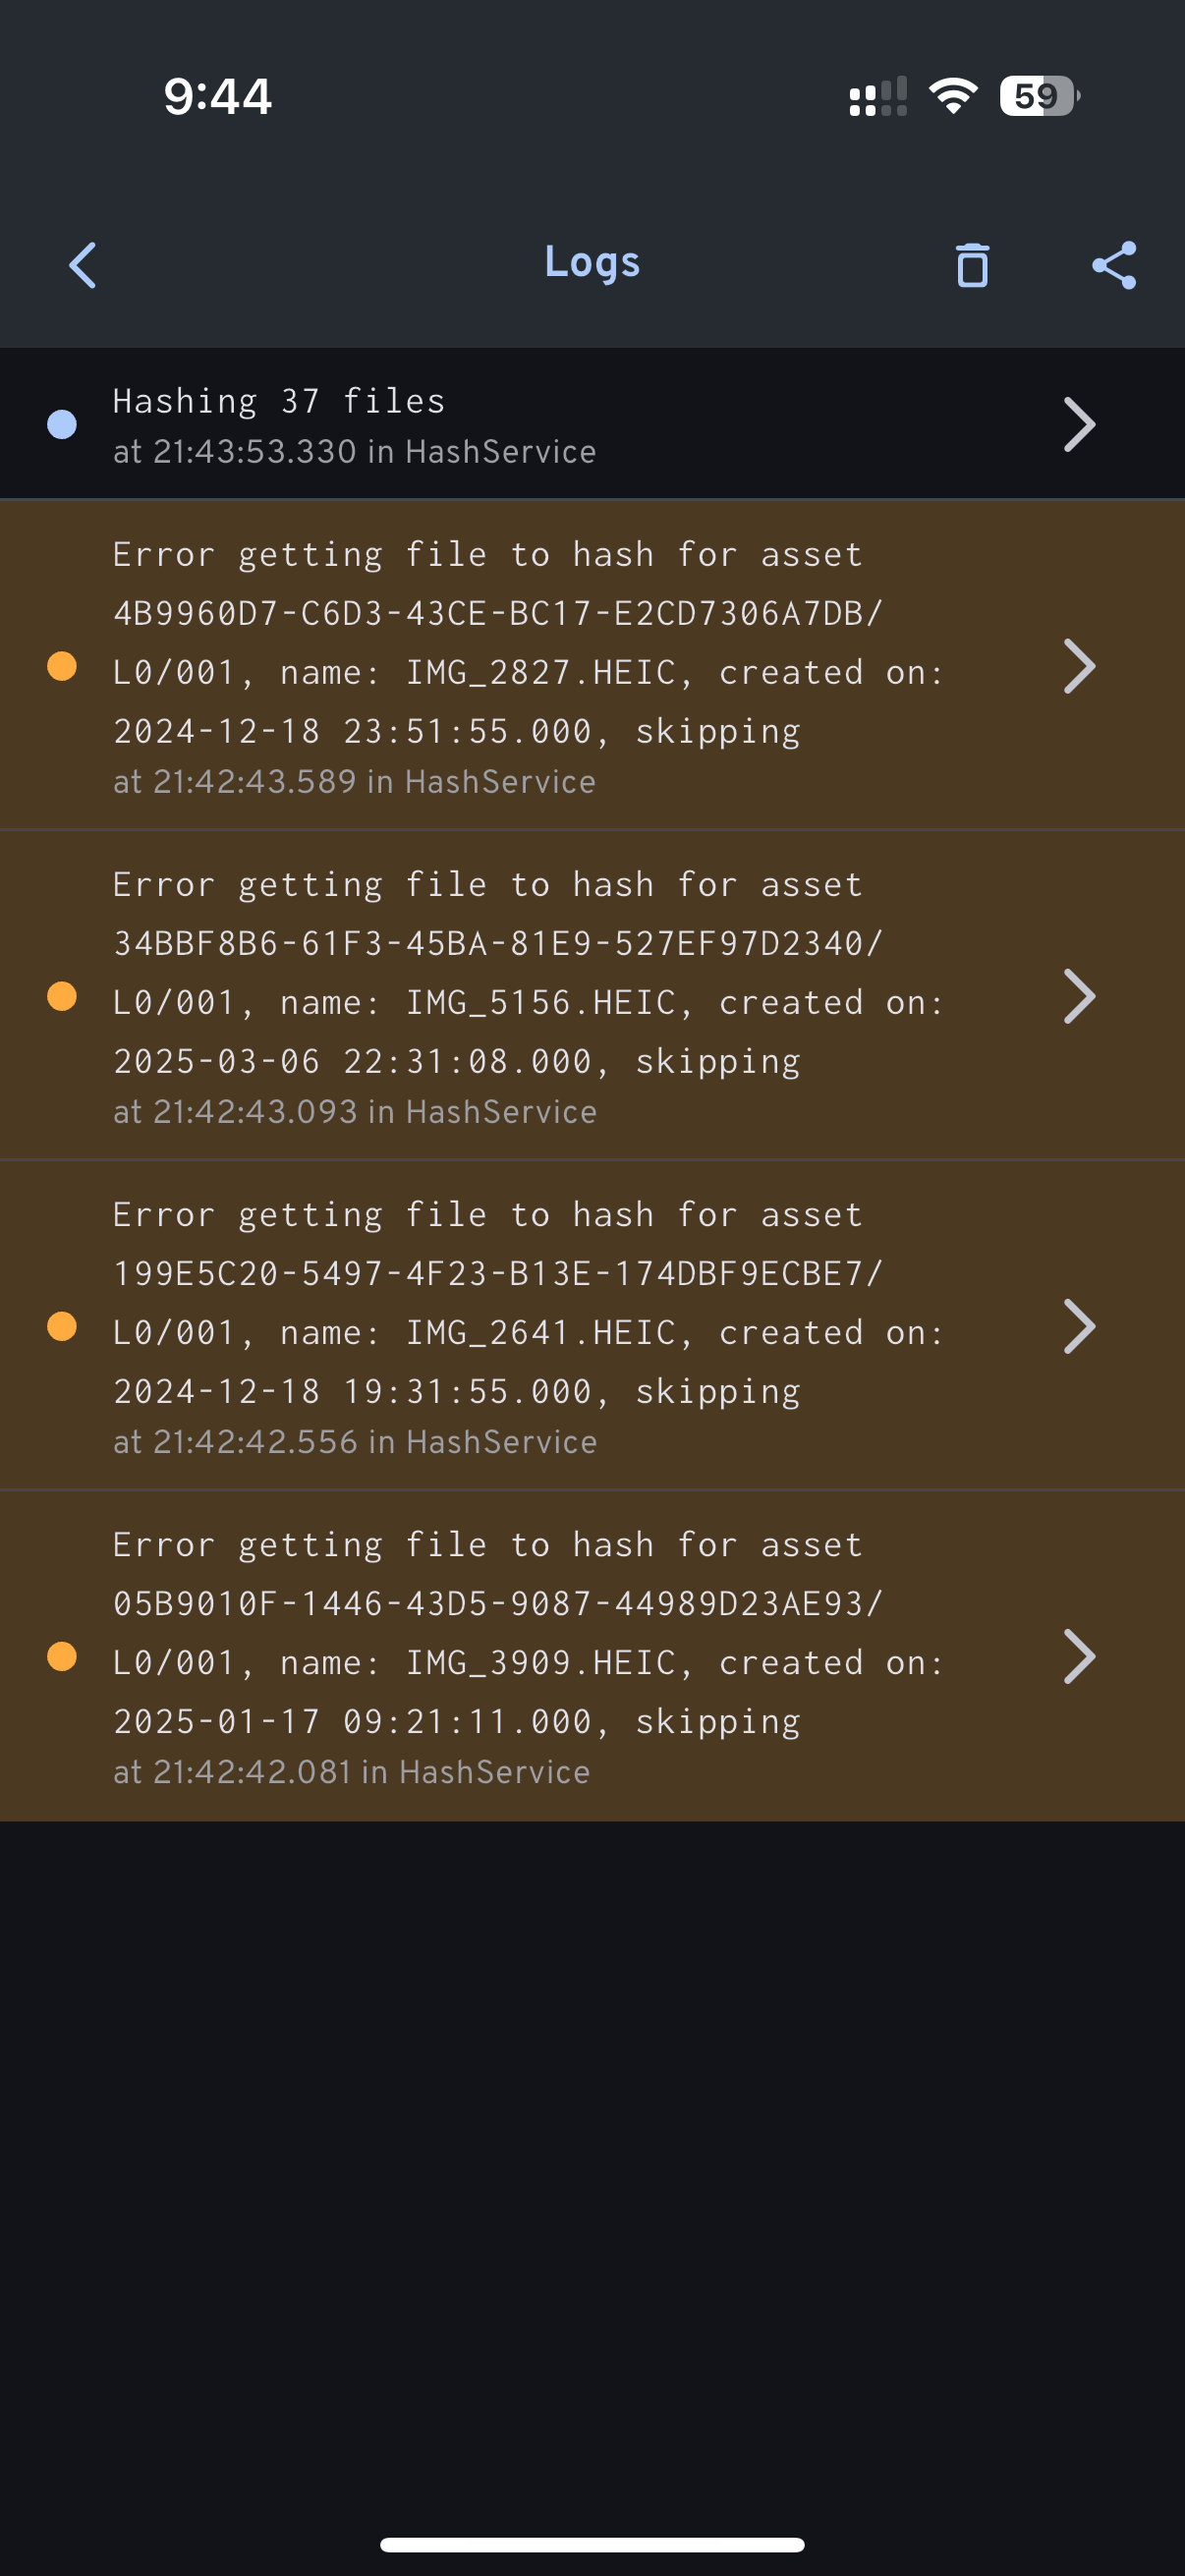The image size is (1185, 2576).
Task: Expand the IMG_2827.HEIC error chevron
Action: 1079,666
